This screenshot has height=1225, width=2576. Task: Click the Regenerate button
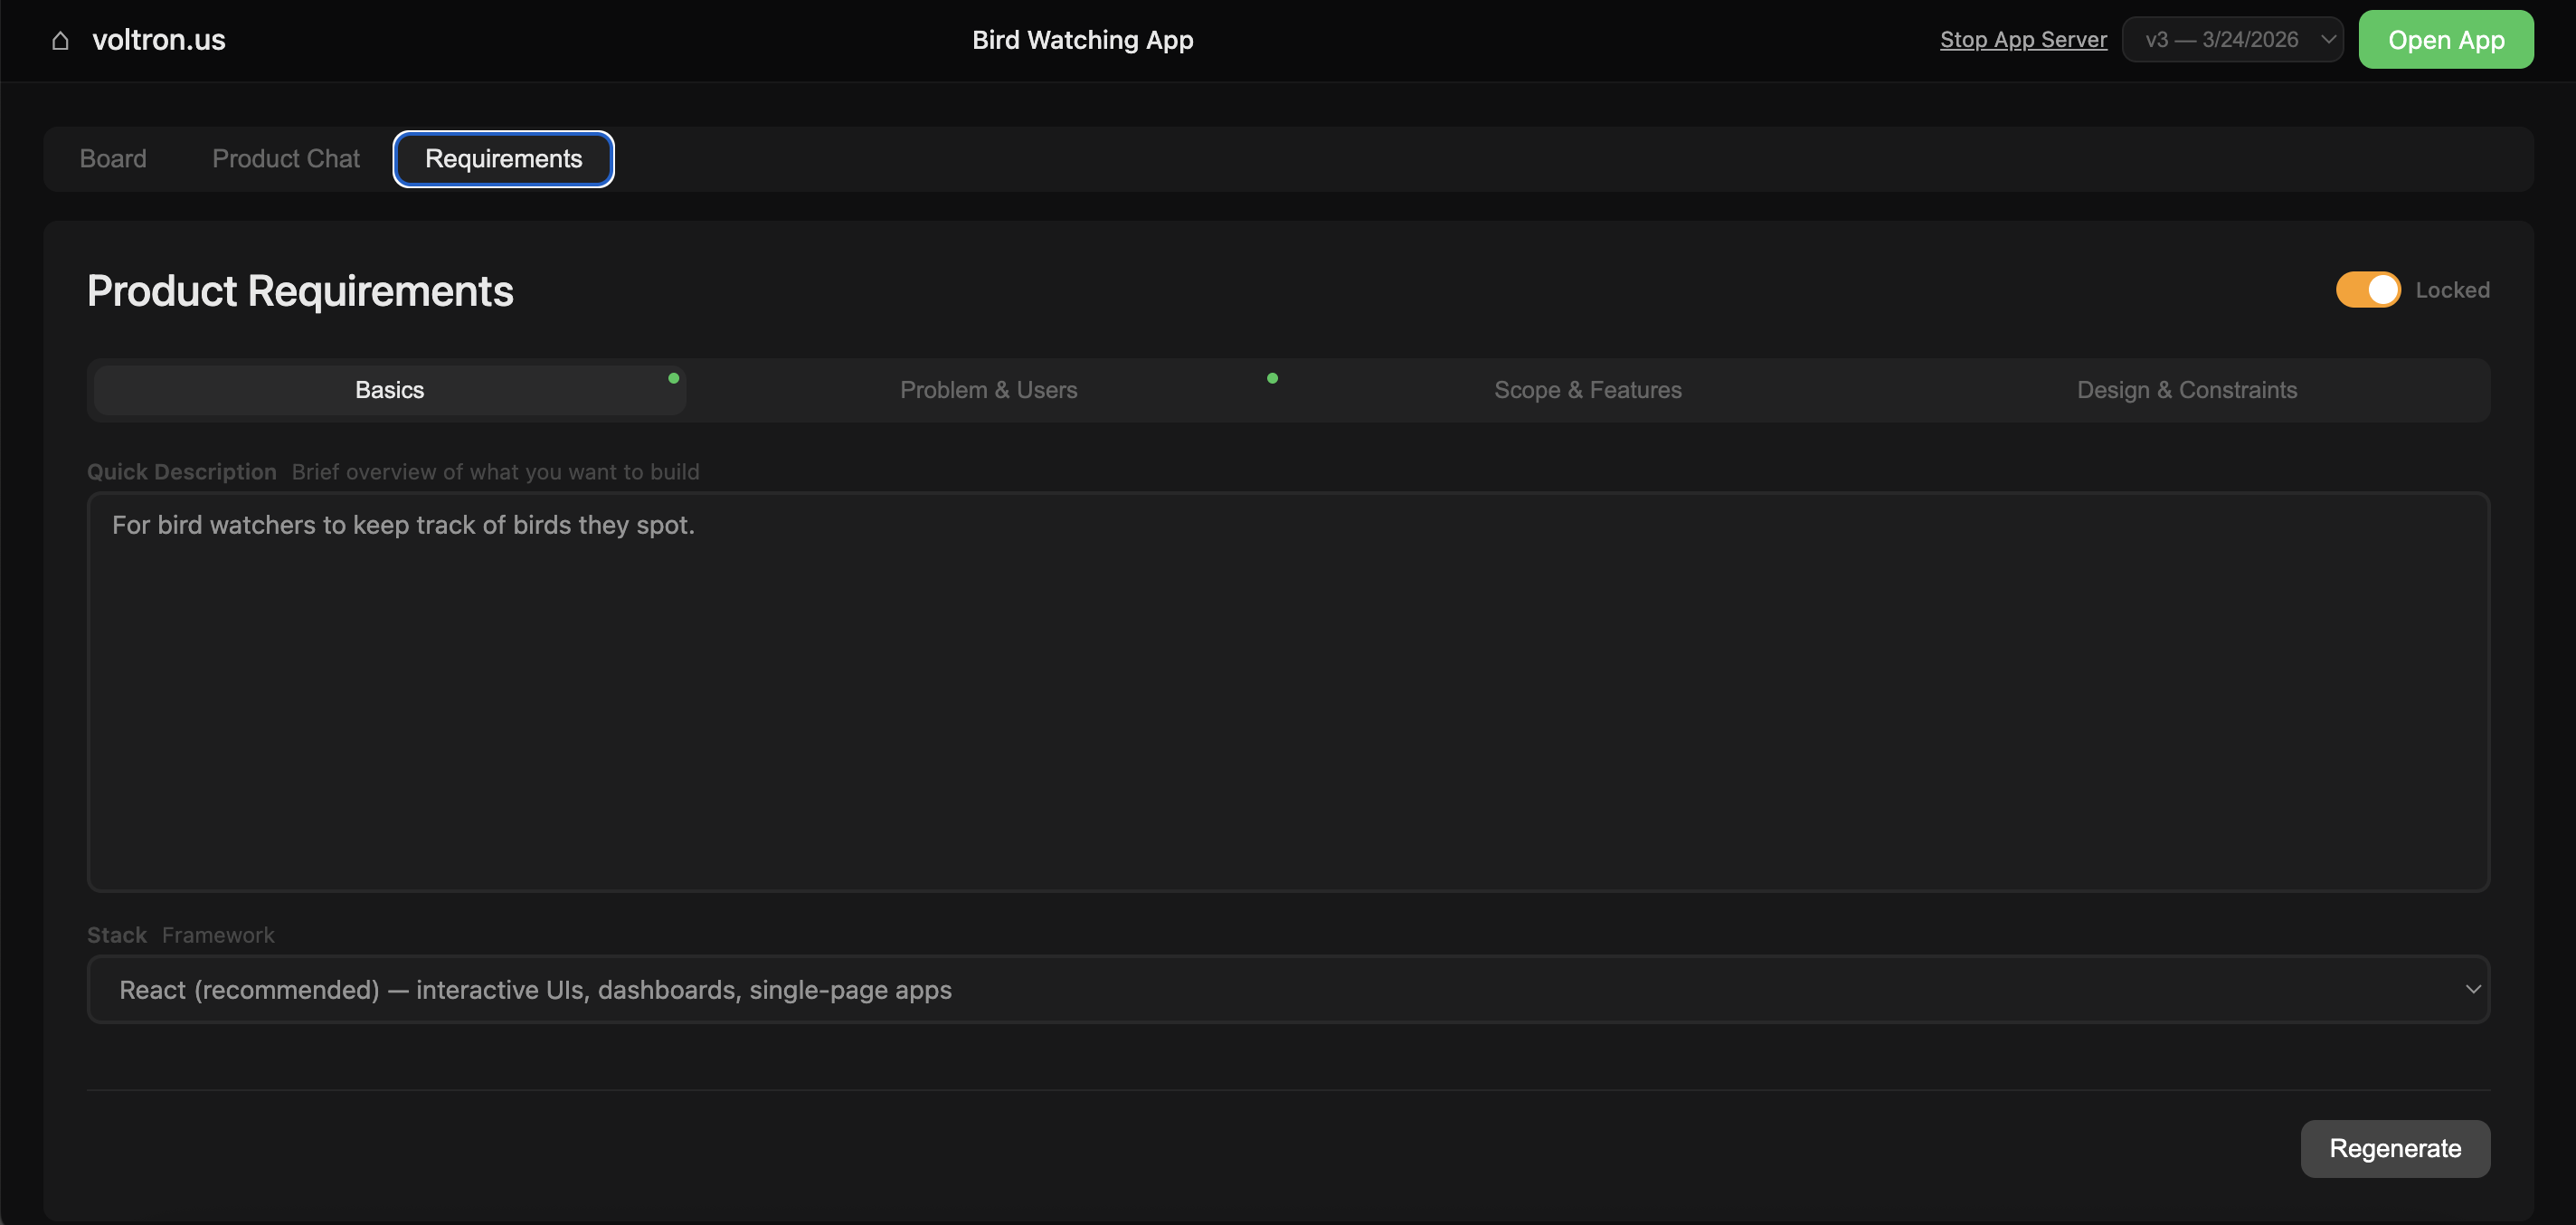click(x=2394, y=1148)
